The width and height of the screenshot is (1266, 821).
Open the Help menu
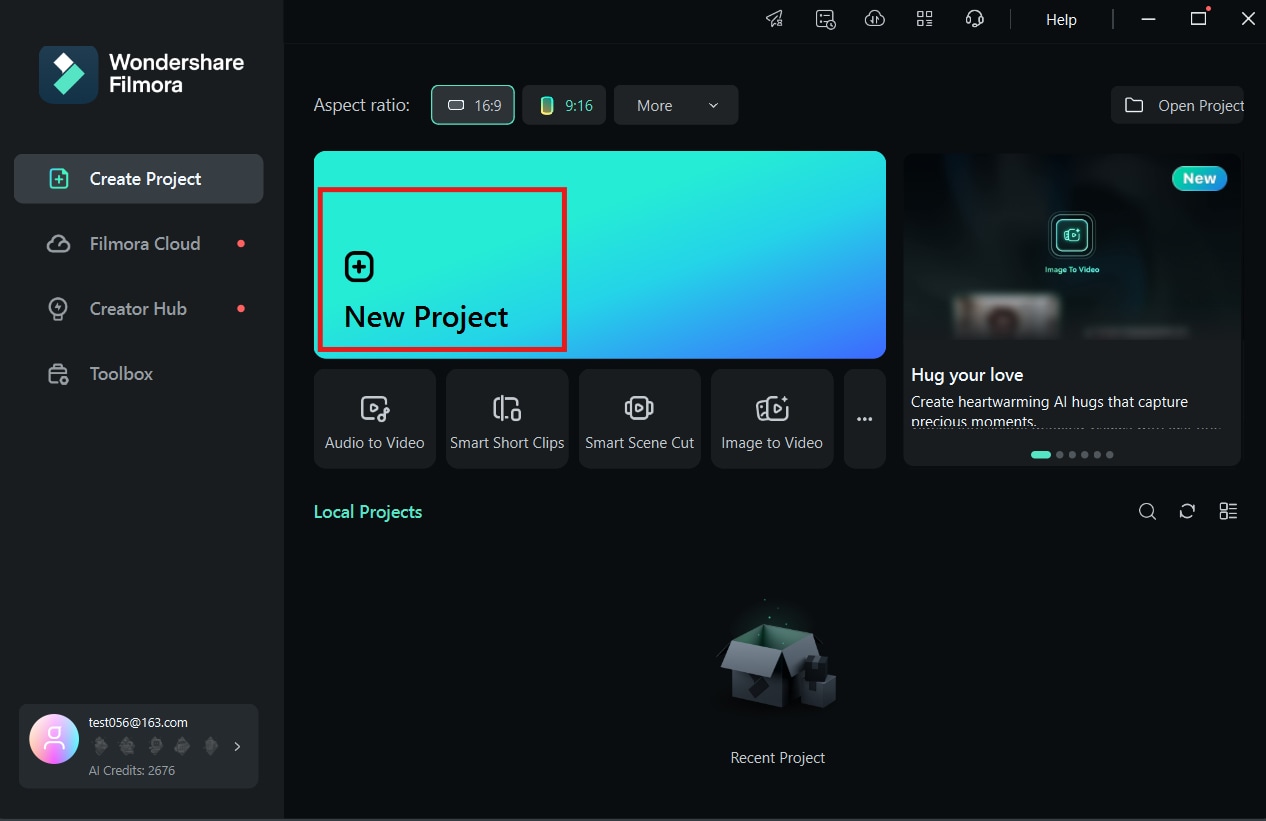(1061, 19)
